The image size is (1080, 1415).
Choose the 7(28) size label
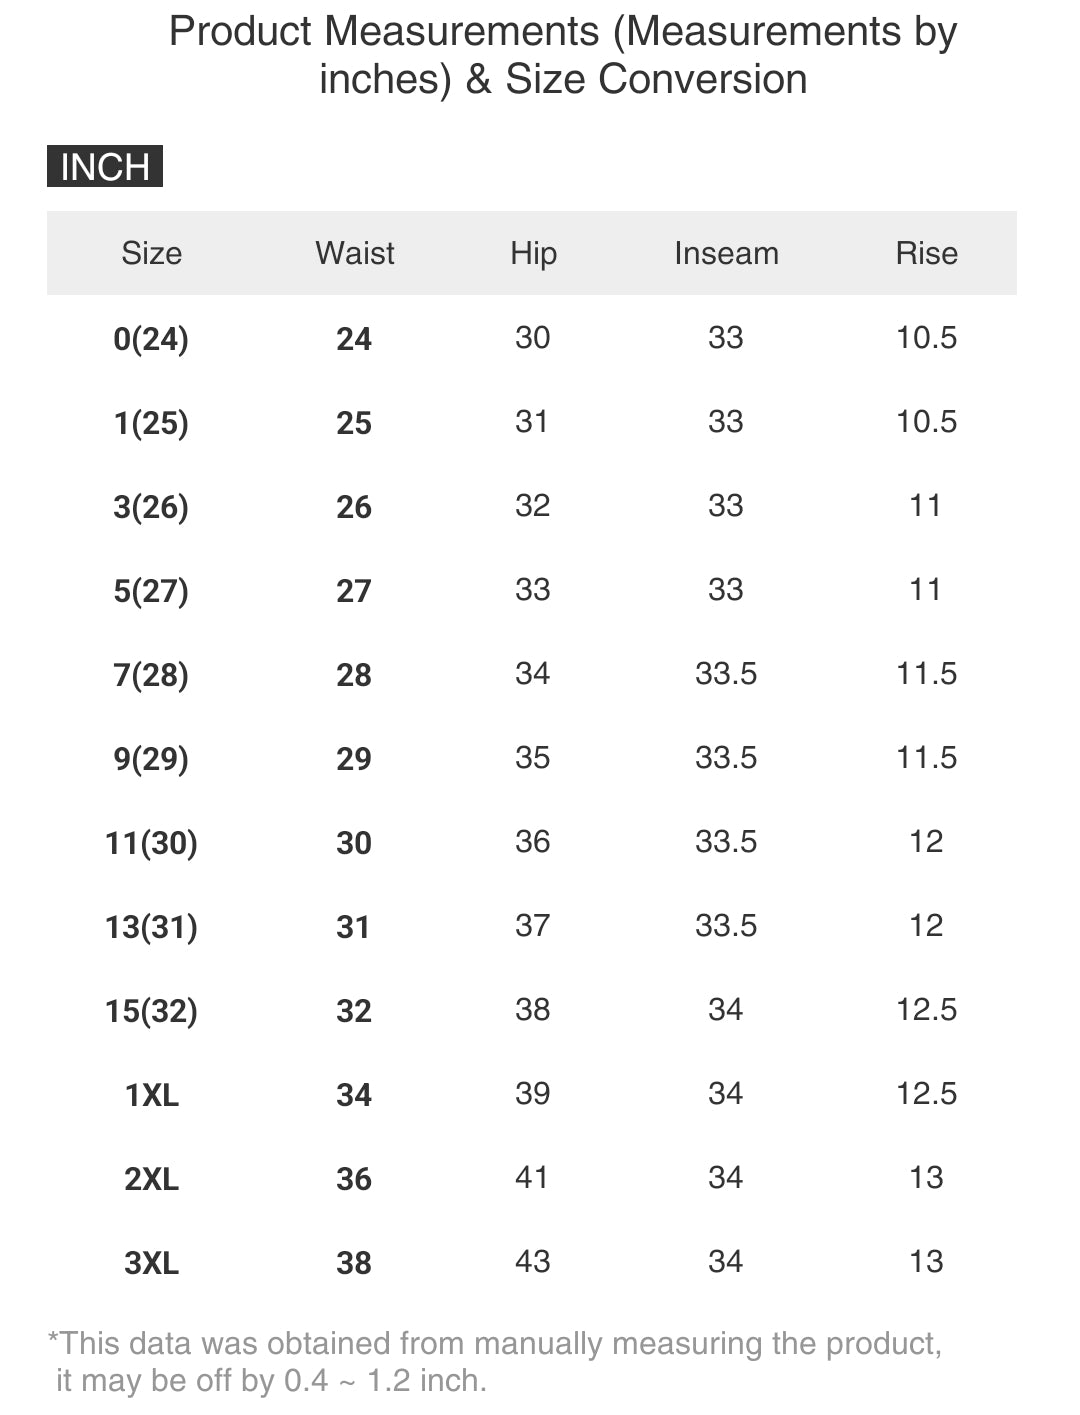coord(151,675)
